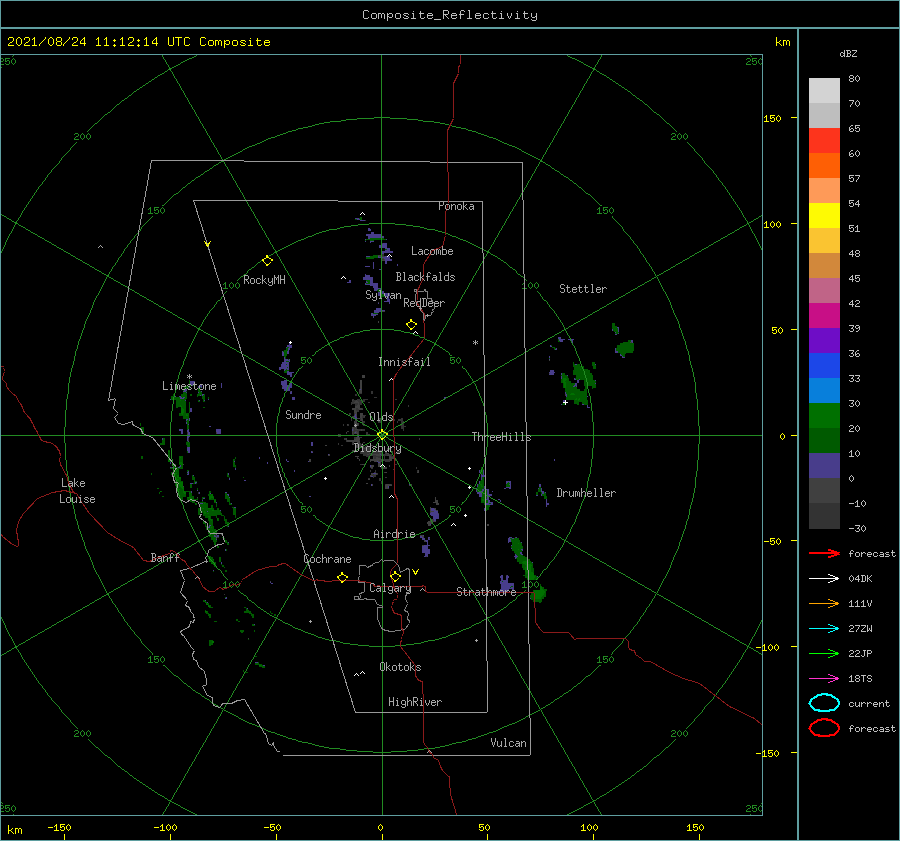Select the indigo 10-0 dBZ color band
900x841 pixels.
[824, 466]
